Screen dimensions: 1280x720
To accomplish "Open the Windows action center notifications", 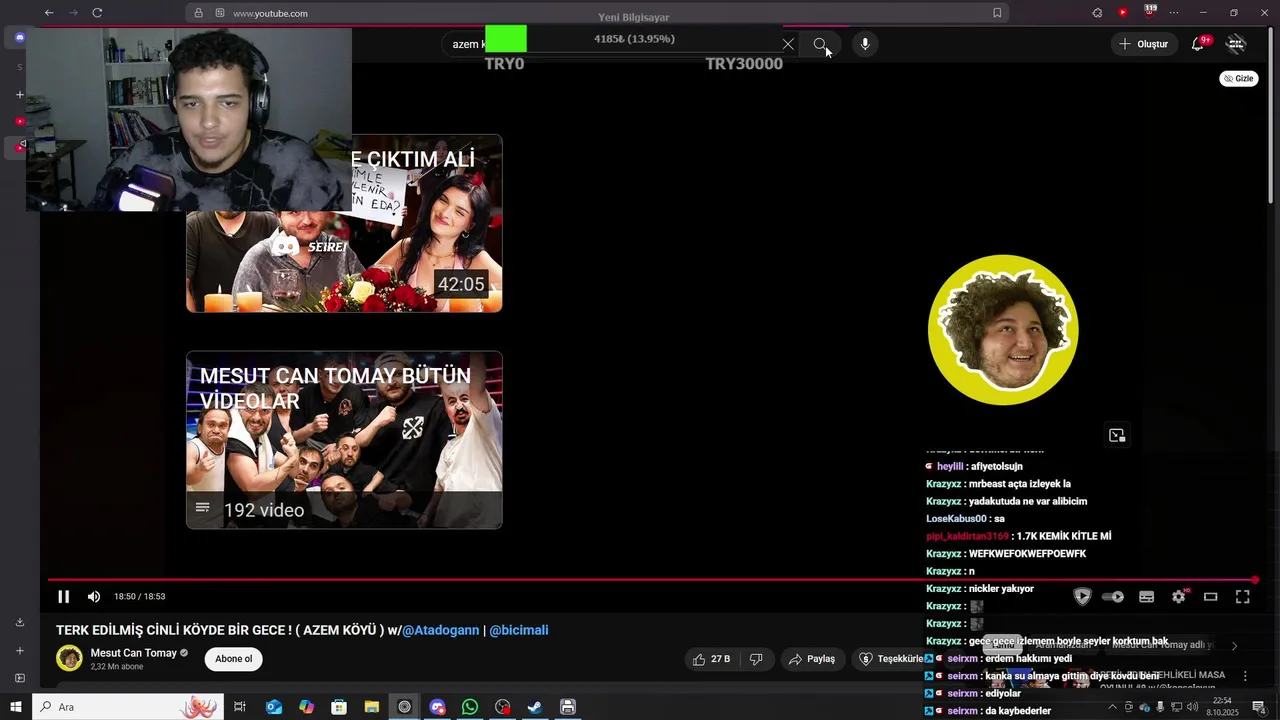I will (x=1259, y=707).
